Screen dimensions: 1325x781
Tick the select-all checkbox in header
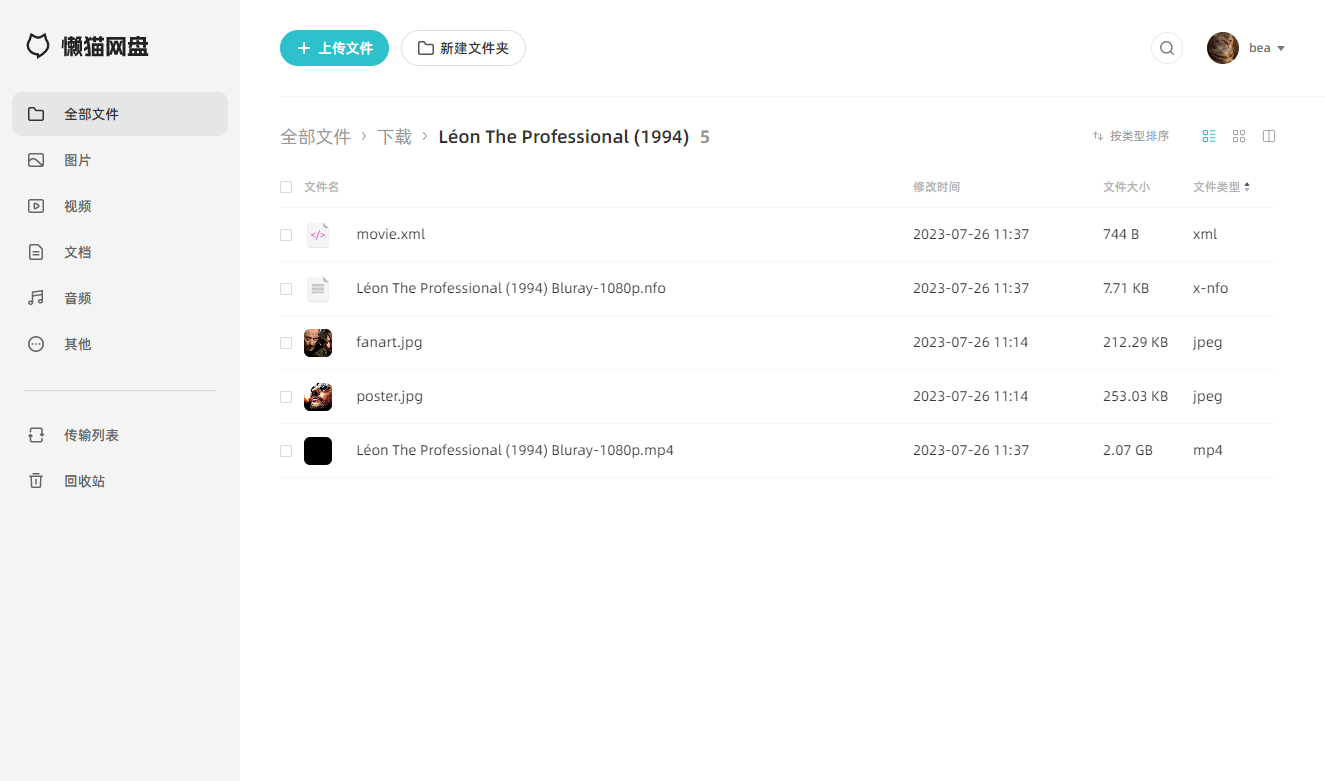(x=286, y=187)
